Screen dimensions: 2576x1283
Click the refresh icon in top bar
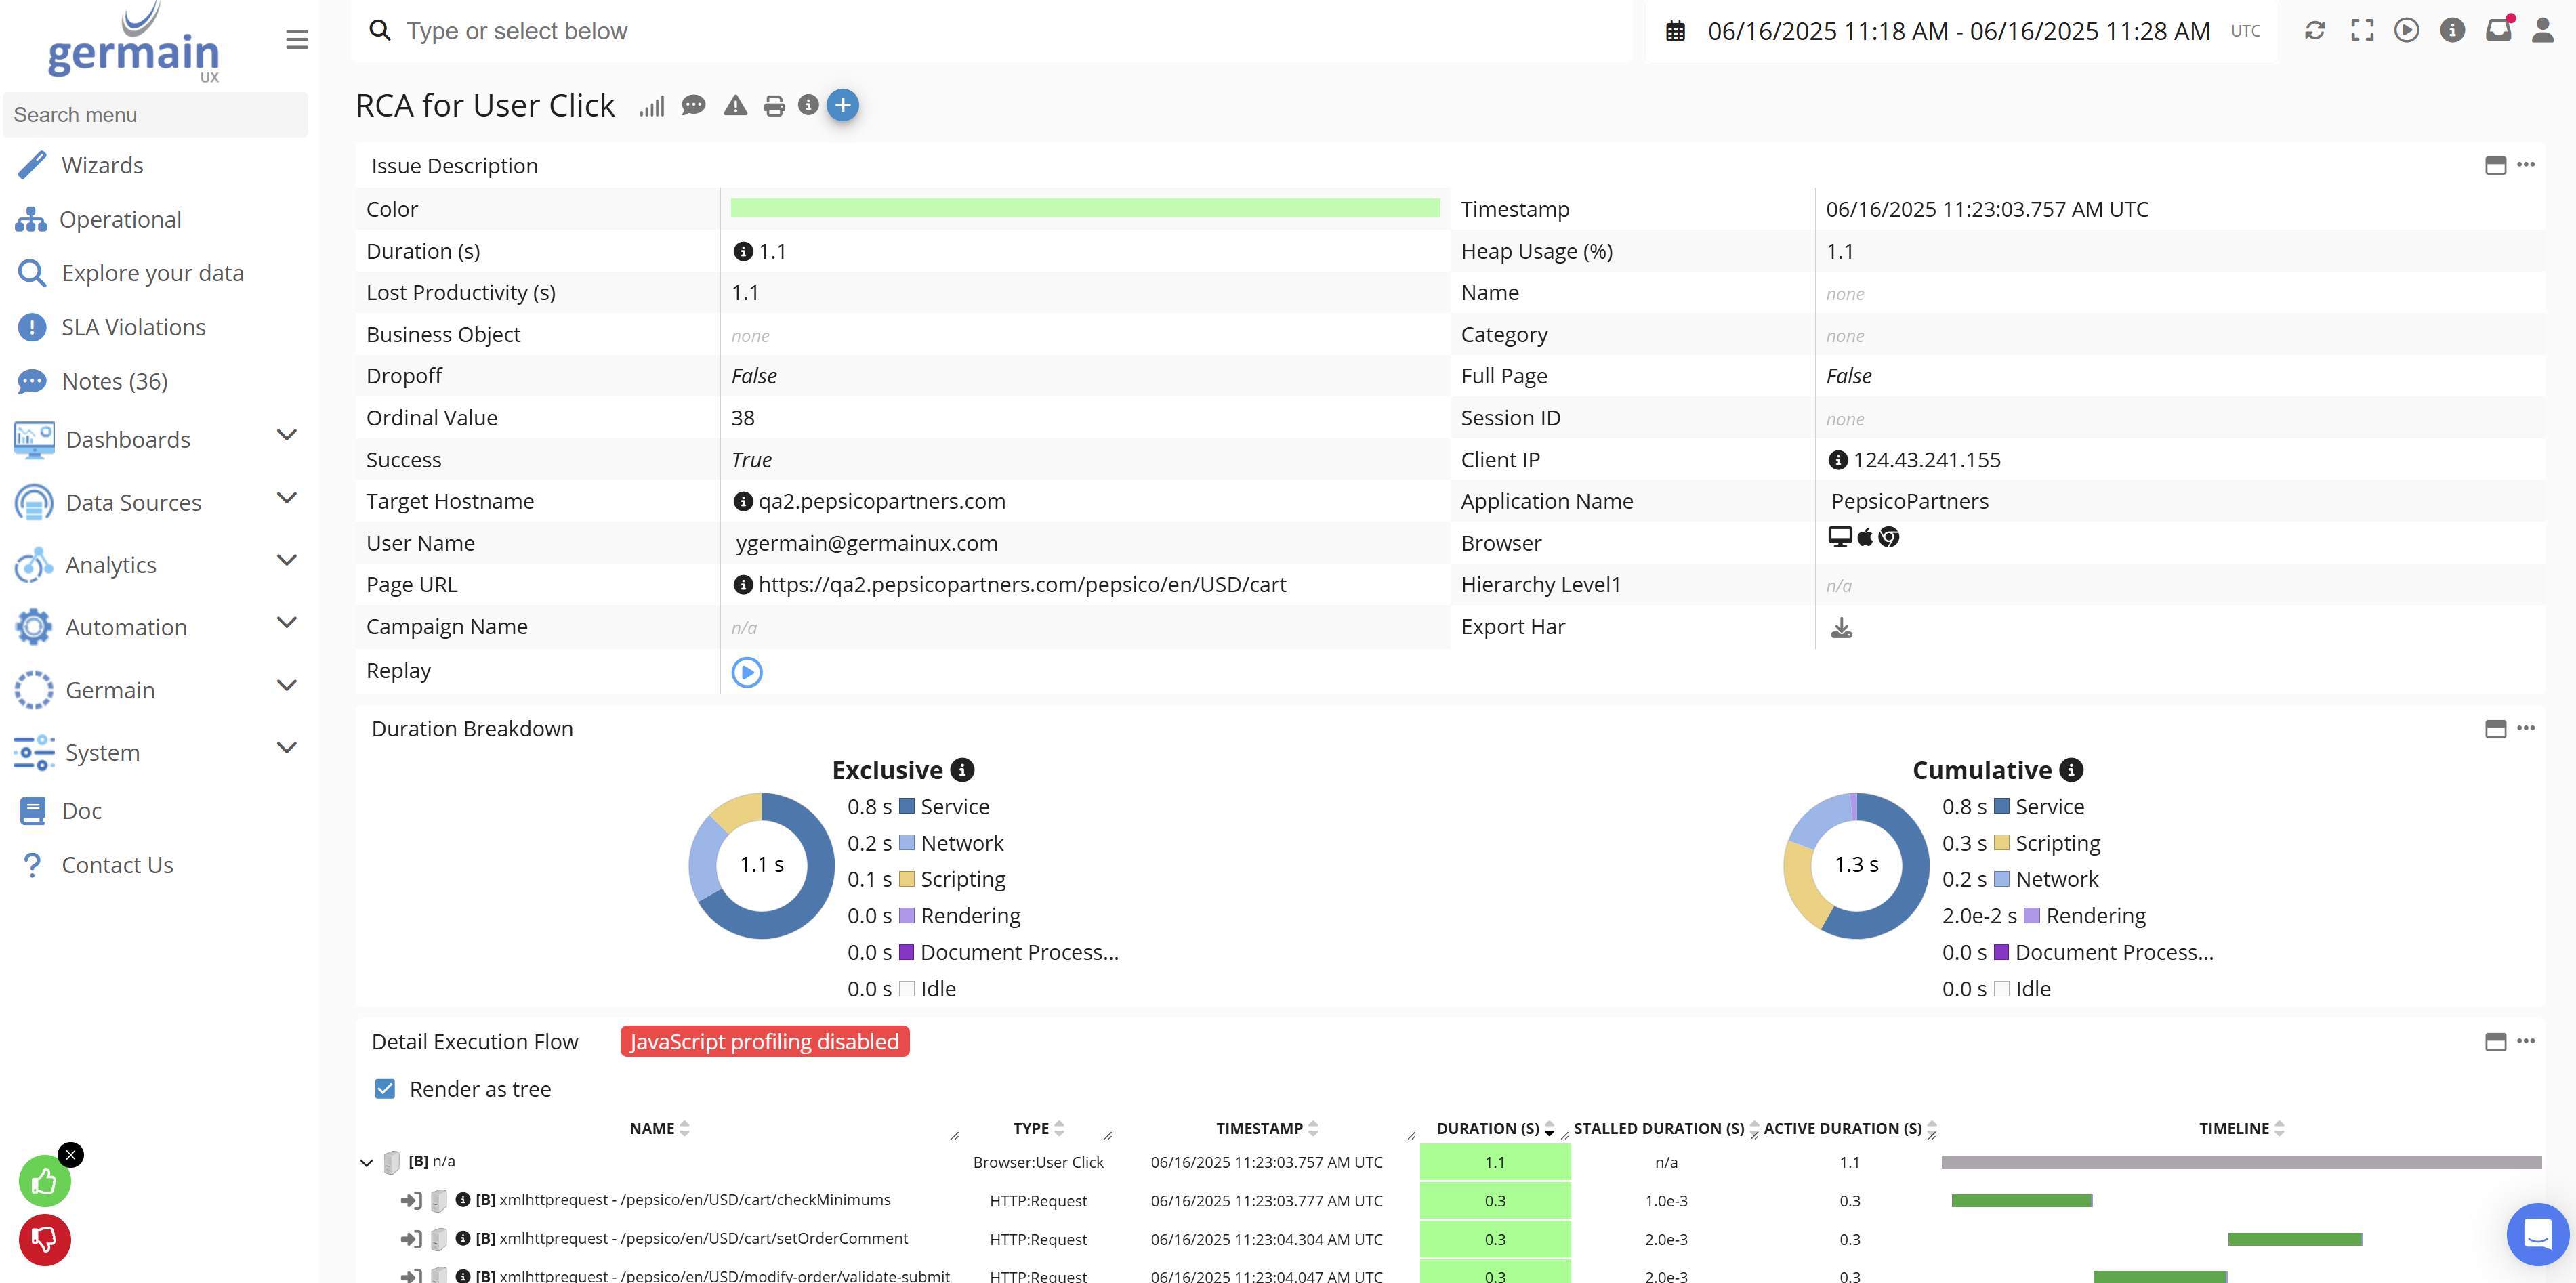(2315, 31)
